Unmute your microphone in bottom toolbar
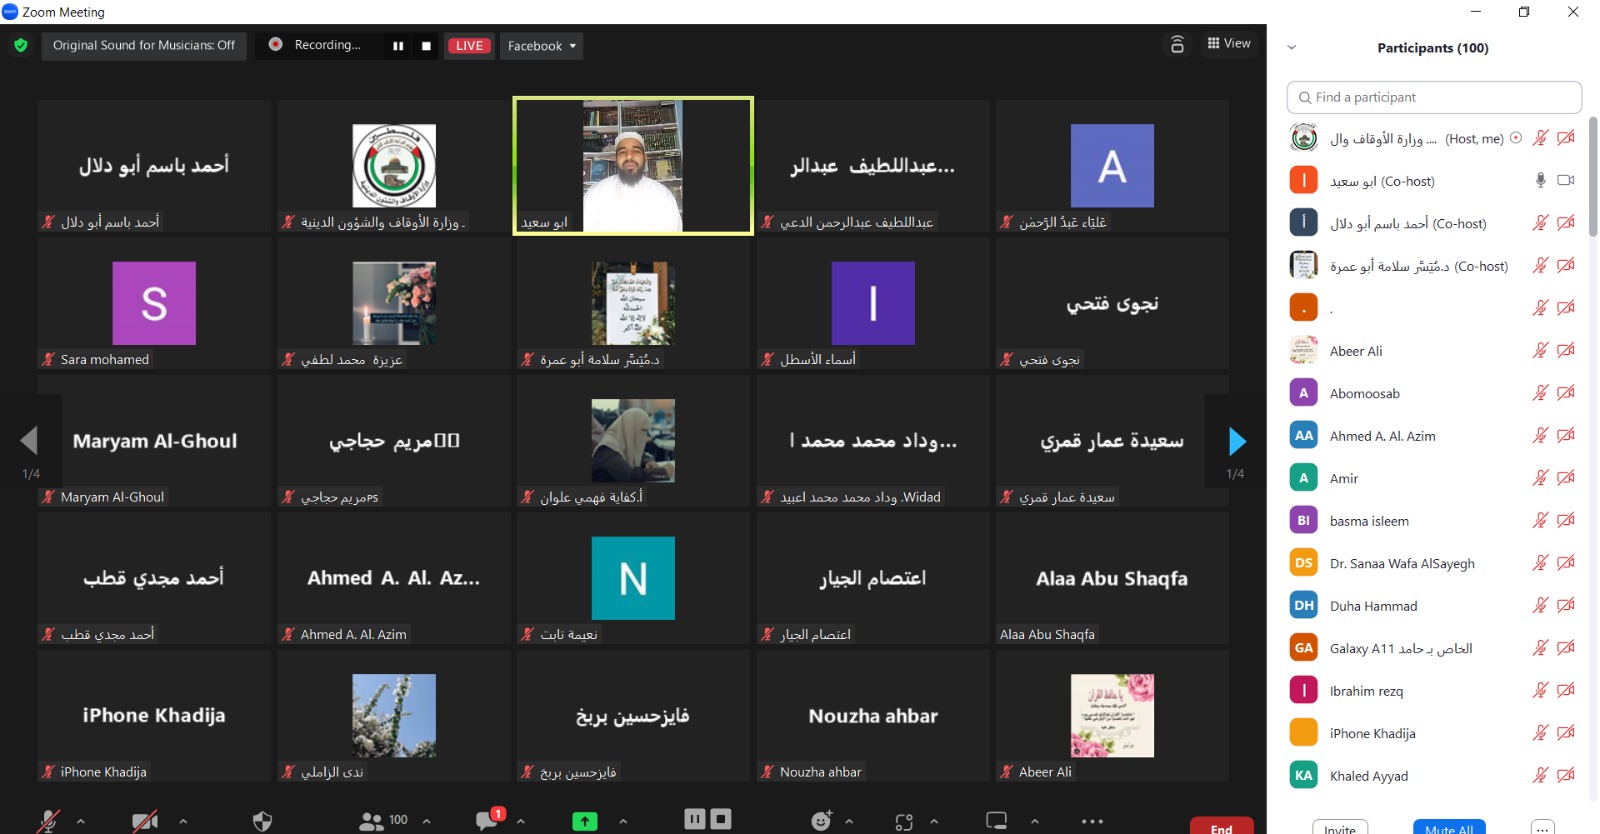 tap(48, 821)
